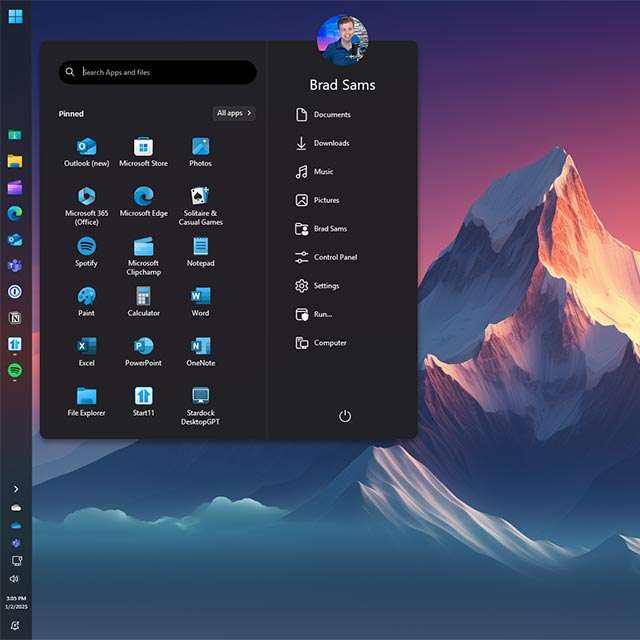Click white OneDrive cloud tray icon

pyautogui.click(x=16, y=507)
